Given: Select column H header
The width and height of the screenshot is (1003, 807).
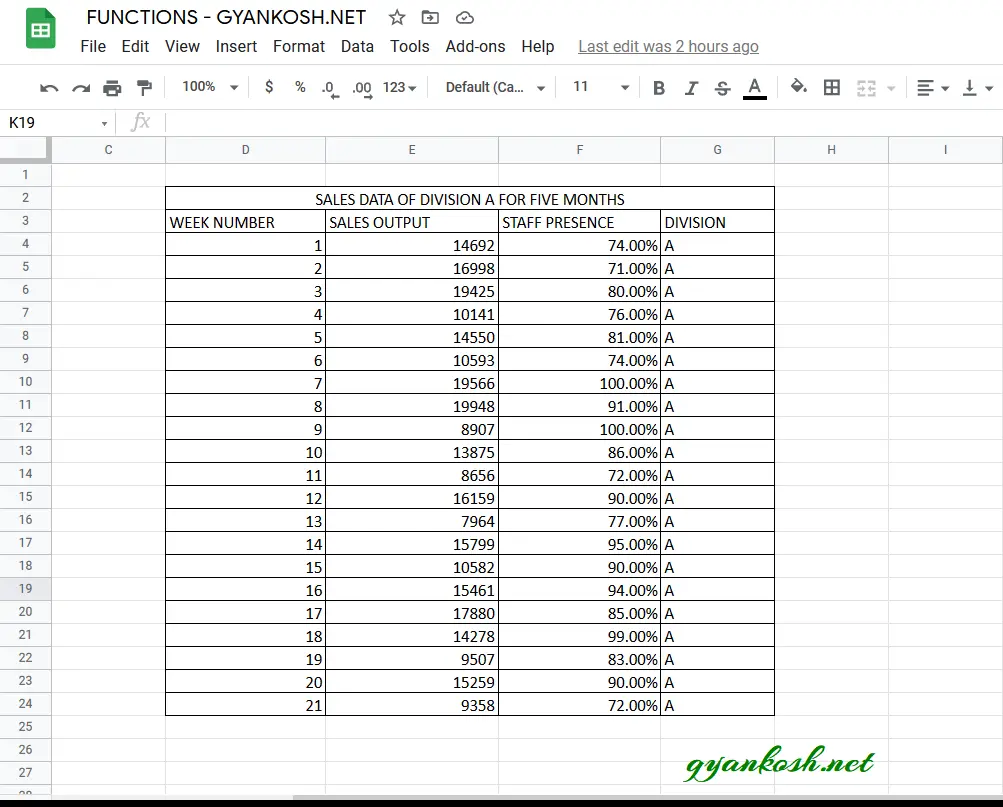Looking at the screenshot, I should coord(831,150).
